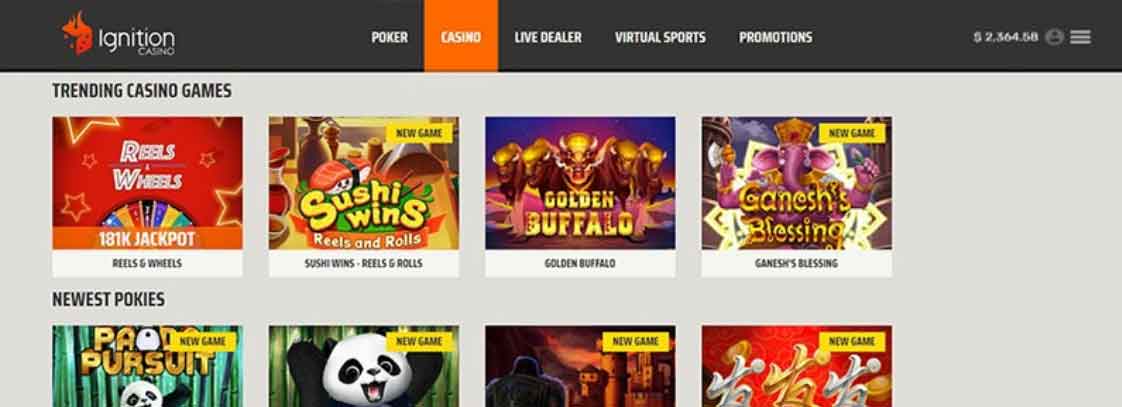
Task: Open Ganesh's Blessing game thumbnail
Action: point(796,183)
